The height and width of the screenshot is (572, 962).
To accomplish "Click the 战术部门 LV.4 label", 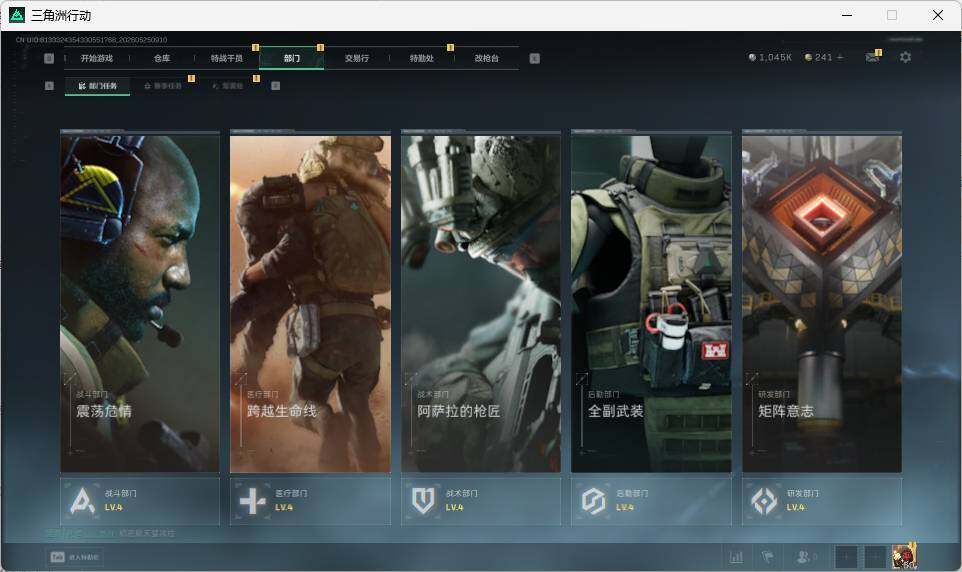I will (x=455, y=508).
